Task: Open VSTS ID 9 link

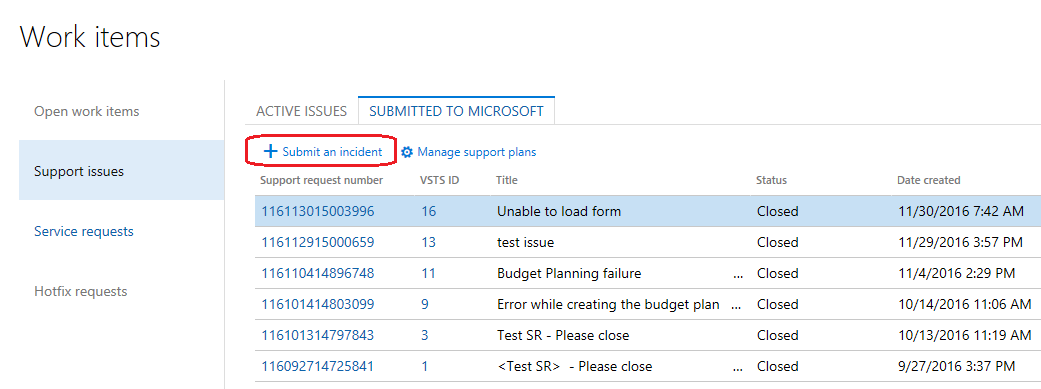Action: click(x=425, y=304)
